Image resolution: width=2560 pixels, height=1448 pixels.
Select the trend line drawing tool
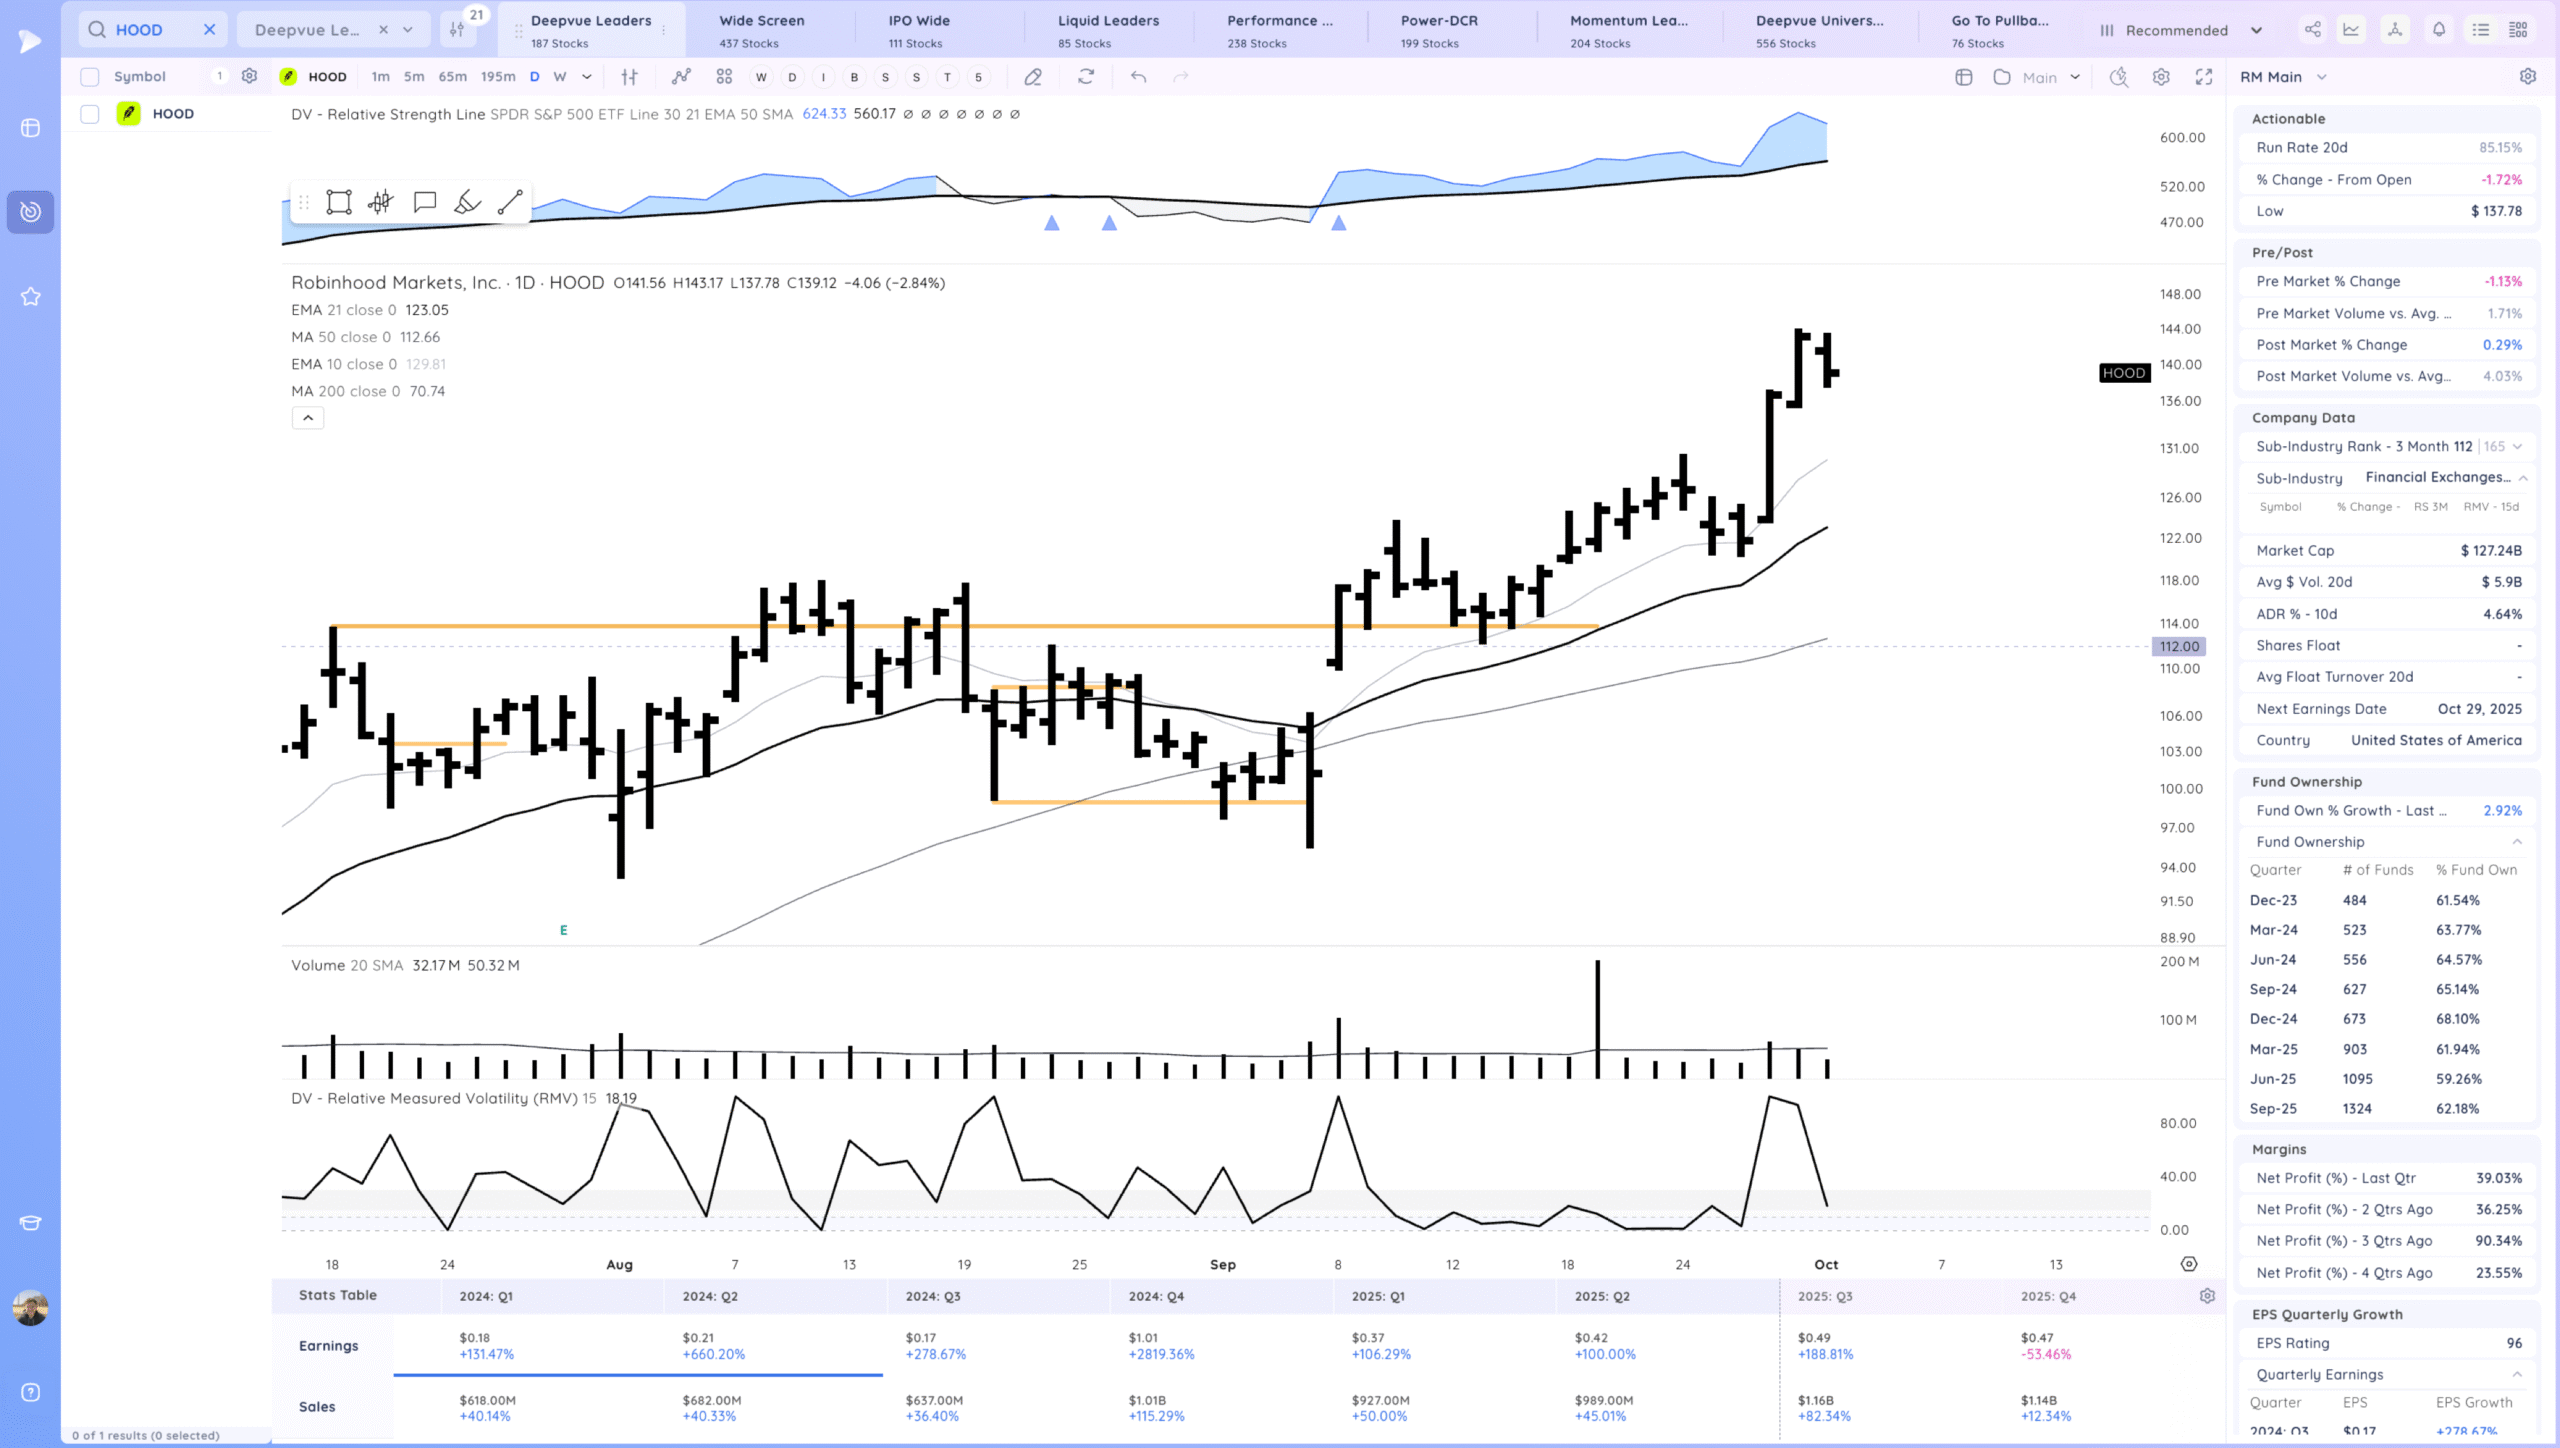[510, 202]
